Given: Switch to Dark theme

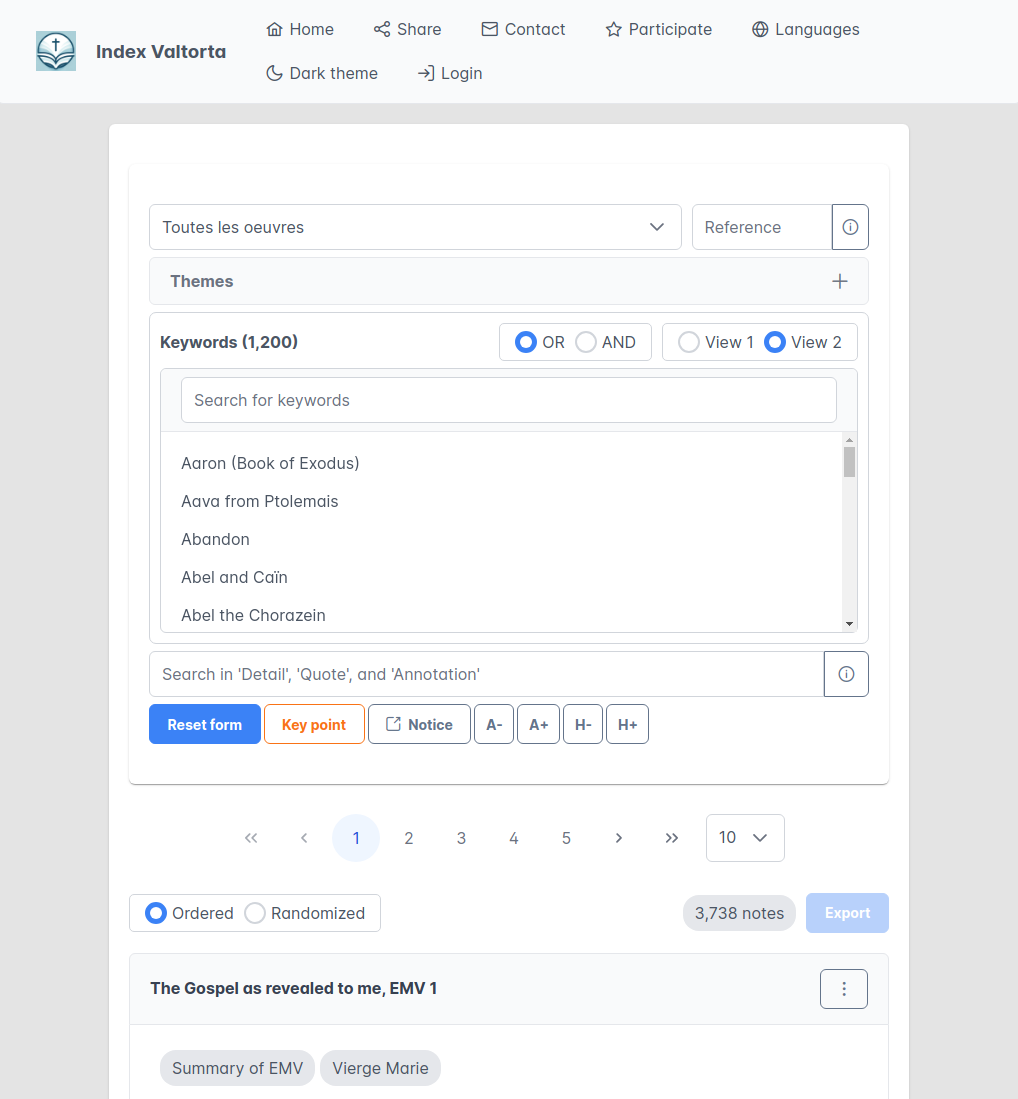Looking at the screenshot, I should tap(322, 73).
